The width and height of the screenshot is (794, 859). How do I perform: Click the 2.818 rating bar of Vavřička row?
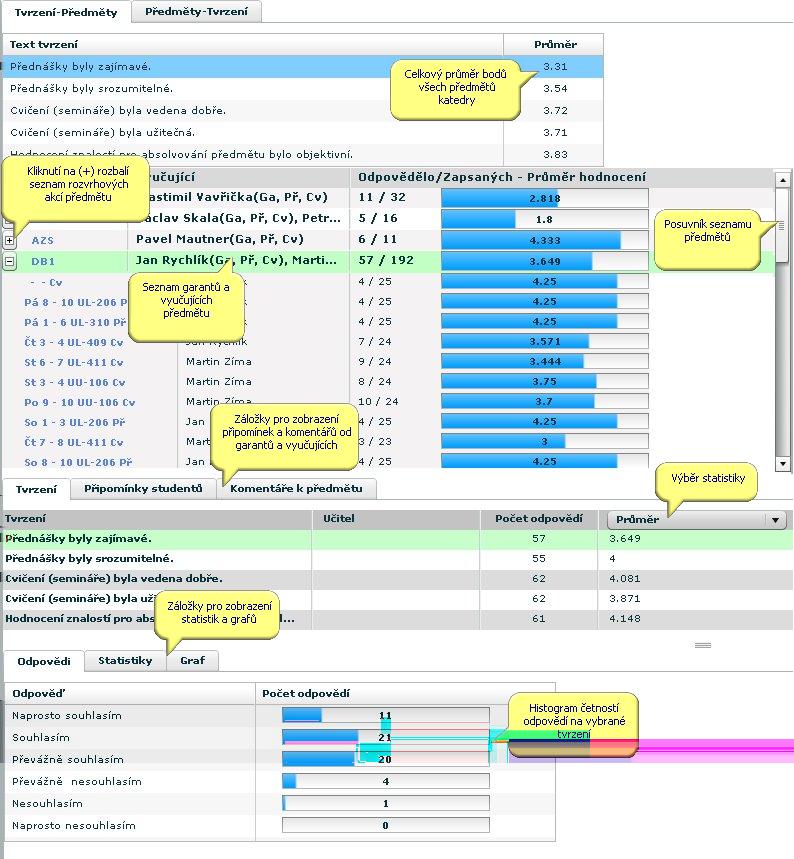545,198
